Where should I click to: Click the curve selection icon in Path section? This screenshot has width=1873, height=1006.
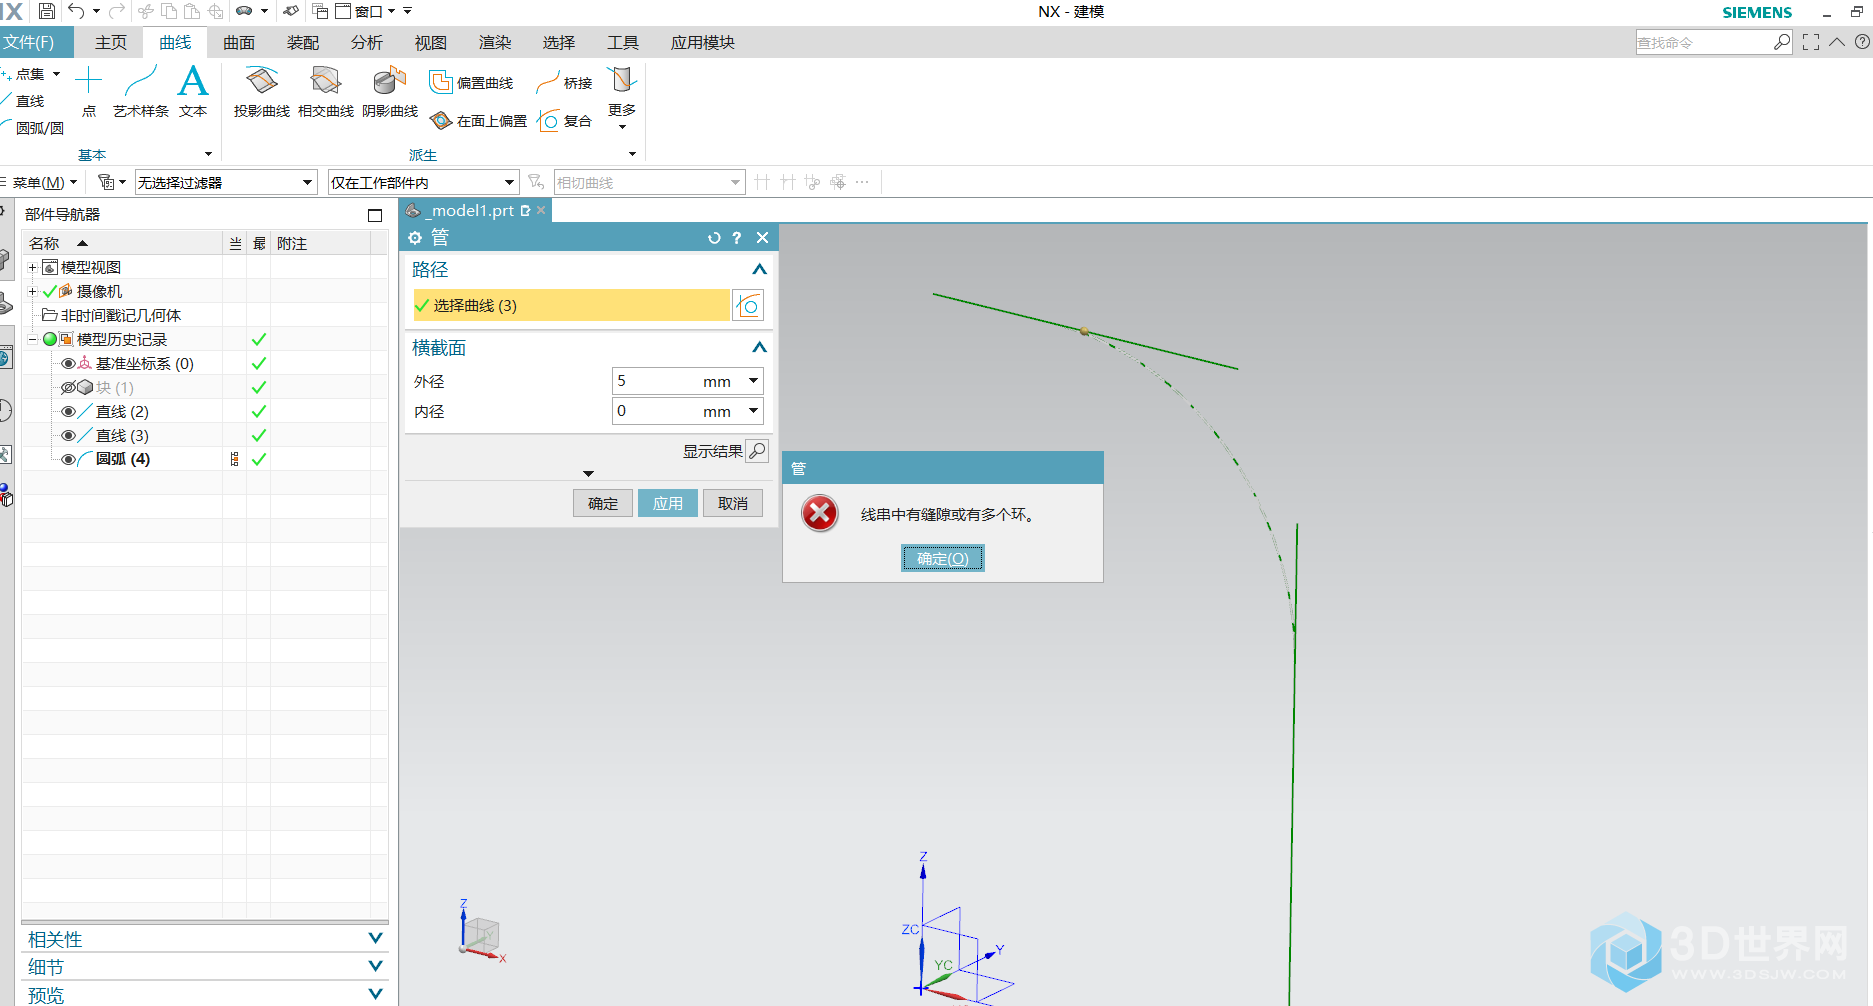(748, 305)
